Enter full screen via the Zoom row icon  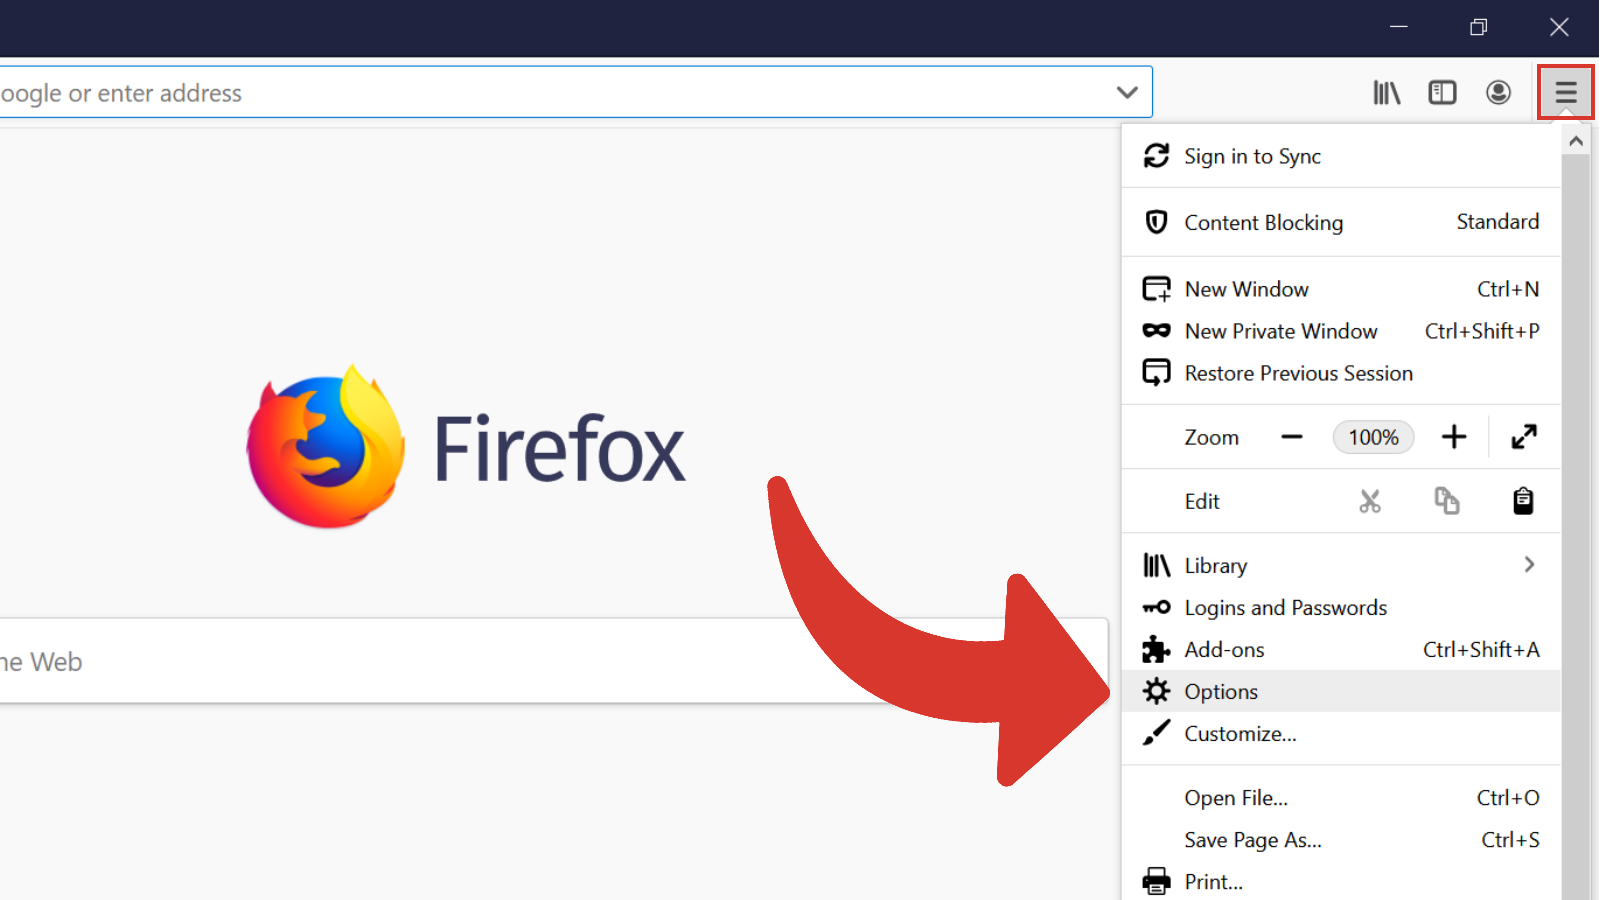1523,437
